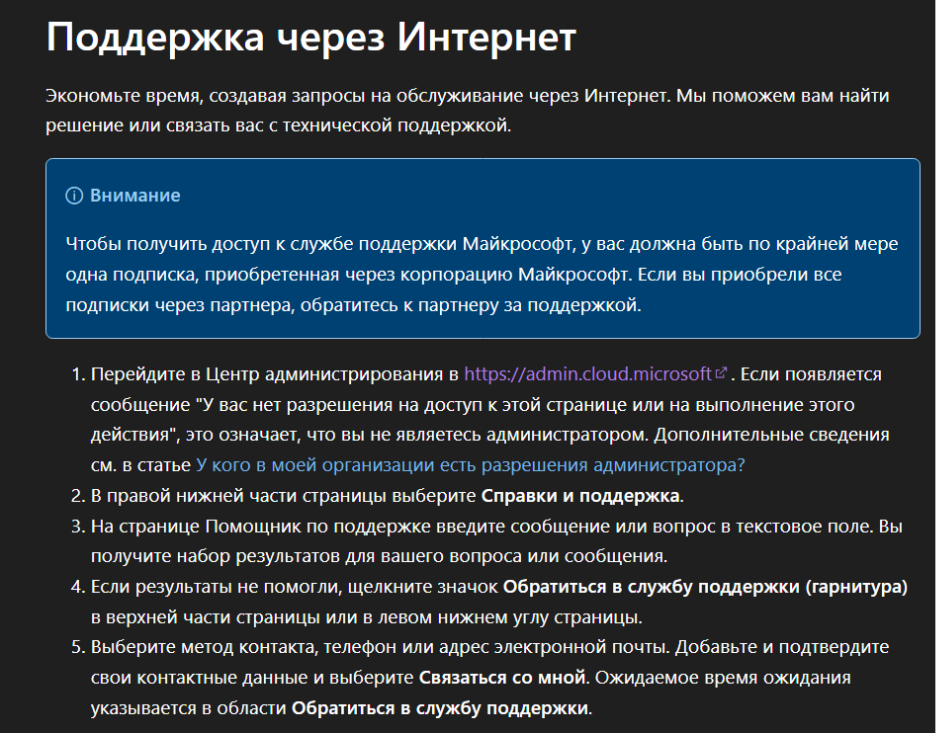Click the Внимание note title
The width and height of the screenshot is (936, 733).
(135, 196)
